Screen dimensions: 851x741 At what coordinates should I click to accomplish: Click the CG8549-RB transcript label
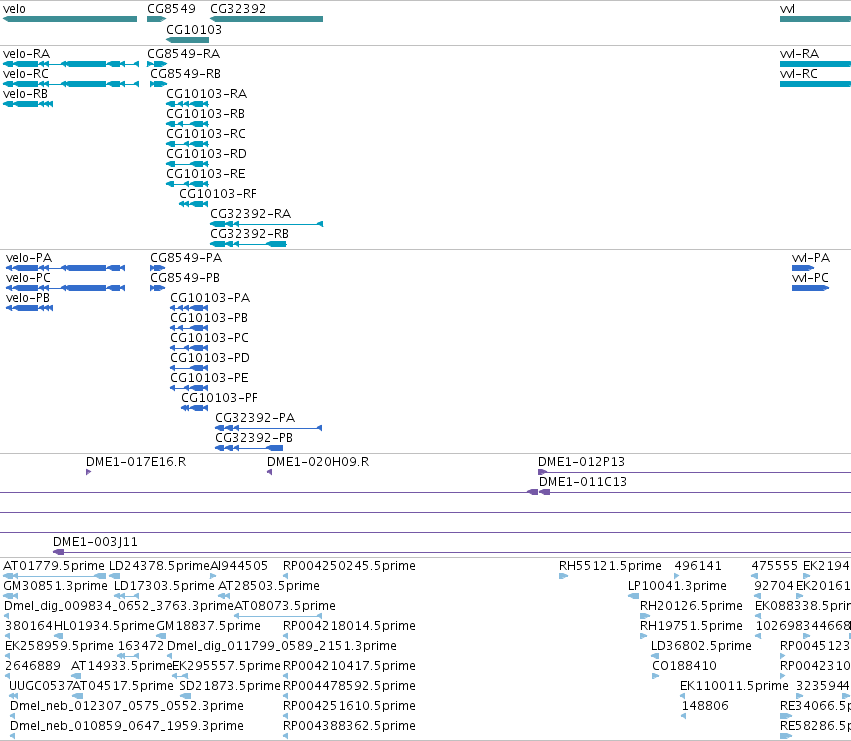185,74
